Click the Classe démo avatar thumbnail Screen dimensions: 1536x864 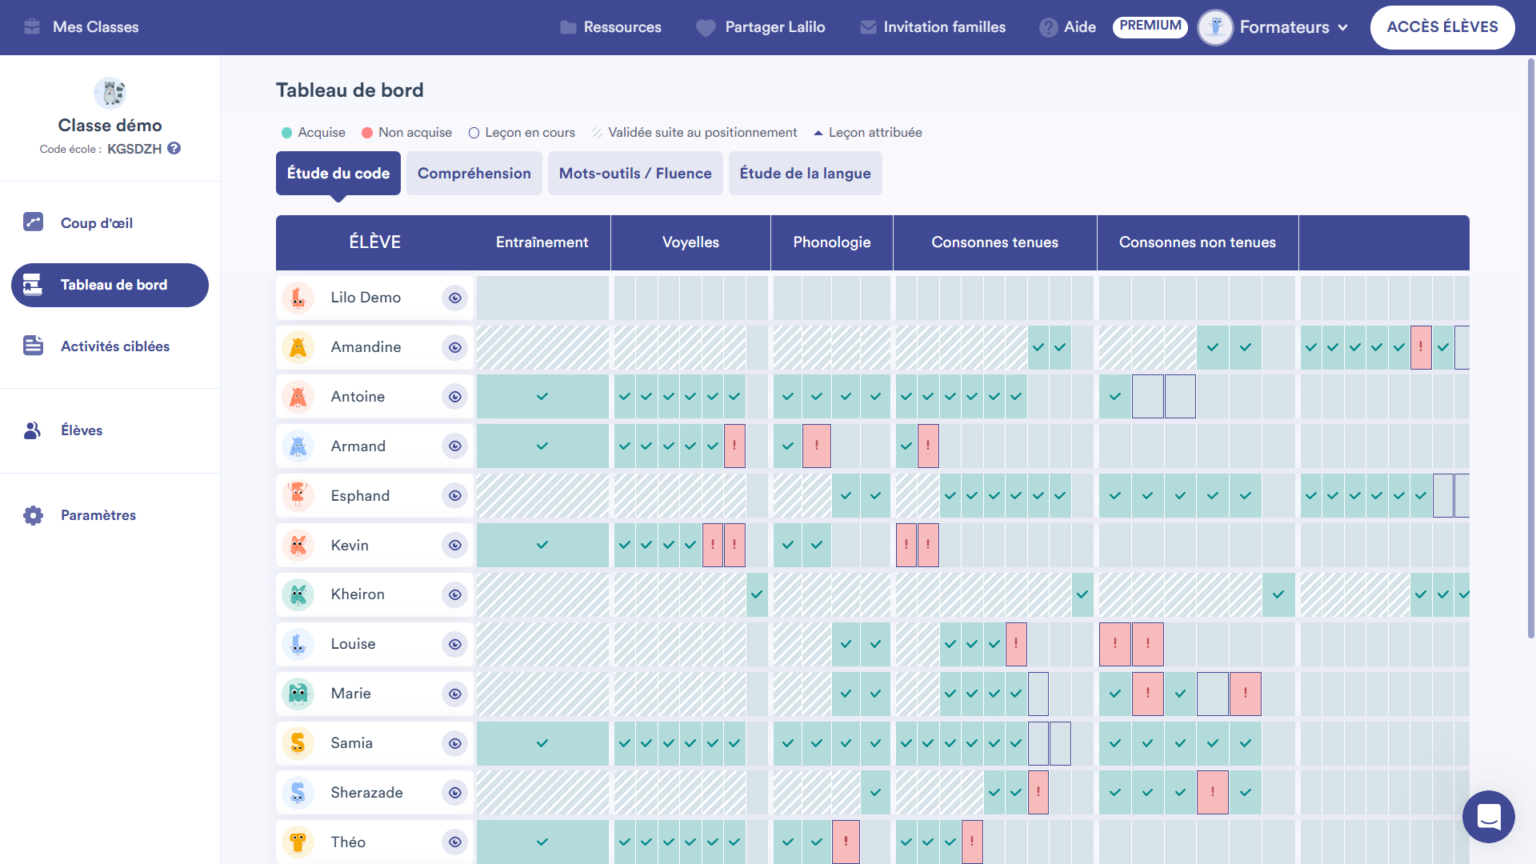(x=110, y=92)
